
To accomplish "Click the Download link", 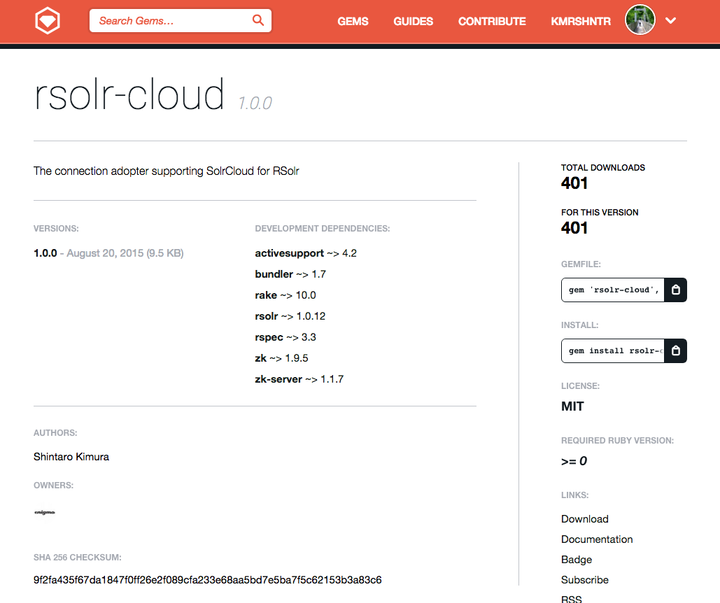I will (585, 519).
